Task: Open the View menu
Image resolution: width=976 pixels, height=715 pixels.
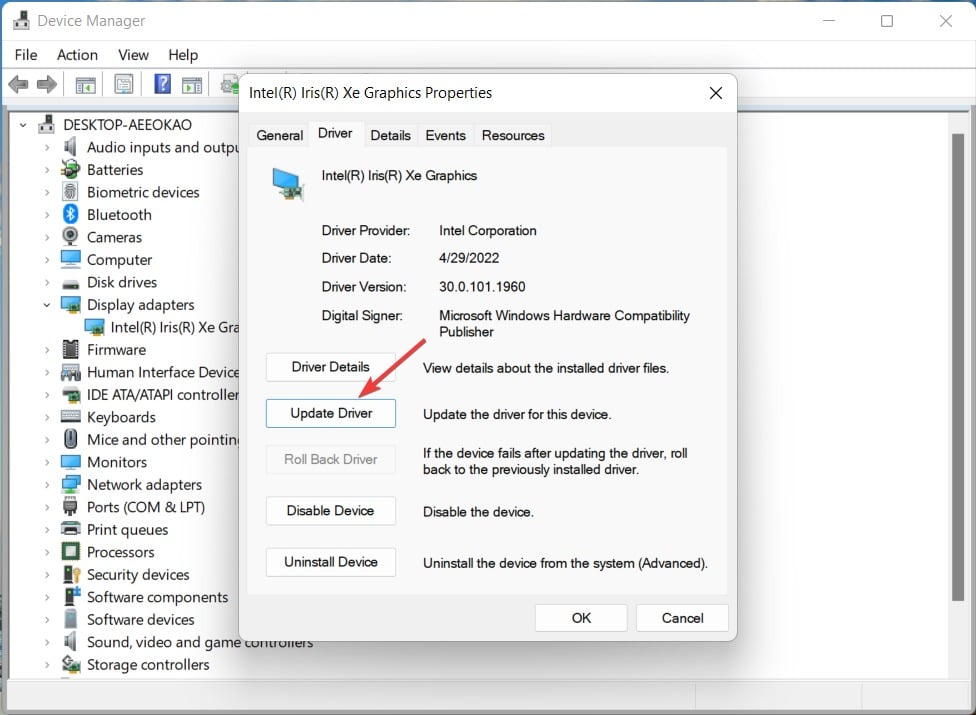Action: click(x=133, y=55)
